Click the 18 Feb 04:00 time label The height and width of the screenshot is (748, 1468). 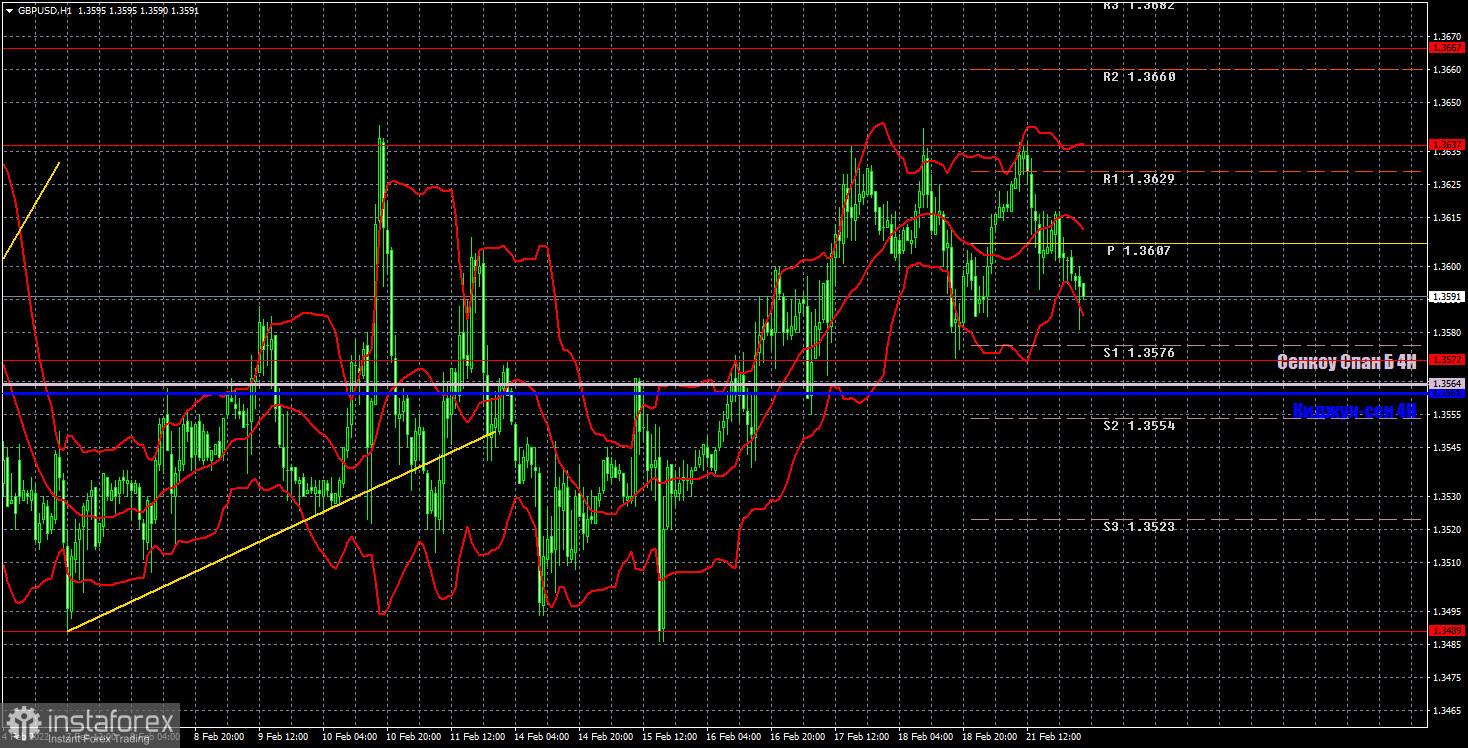(927, 738)
